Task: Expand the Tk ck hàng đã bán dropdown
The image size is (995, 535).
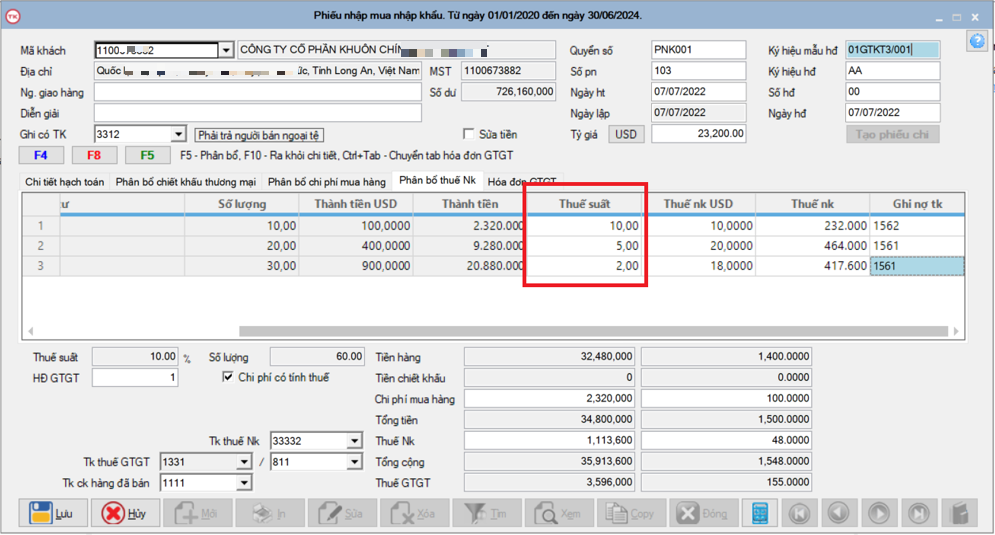Action: (x=244, y=483)
